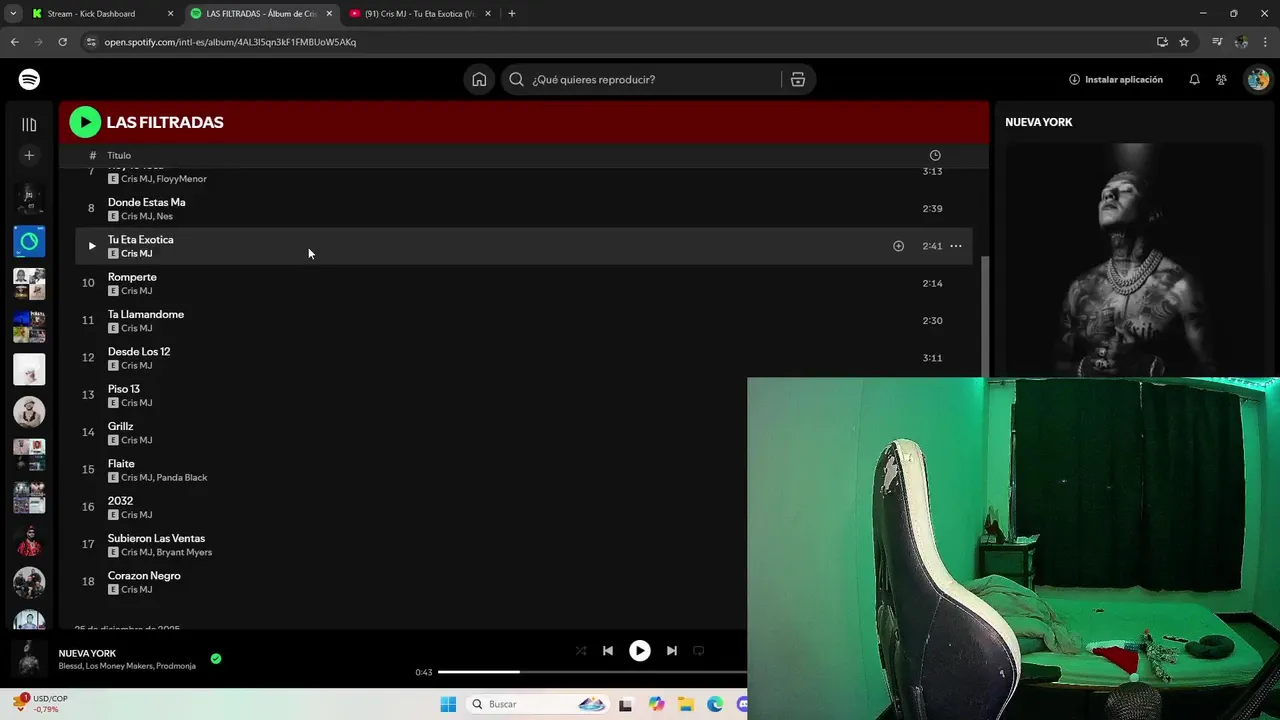Click the address bar URL
Screen dimensions: 1280x720
pyautogui.click(x=230, y=42)
